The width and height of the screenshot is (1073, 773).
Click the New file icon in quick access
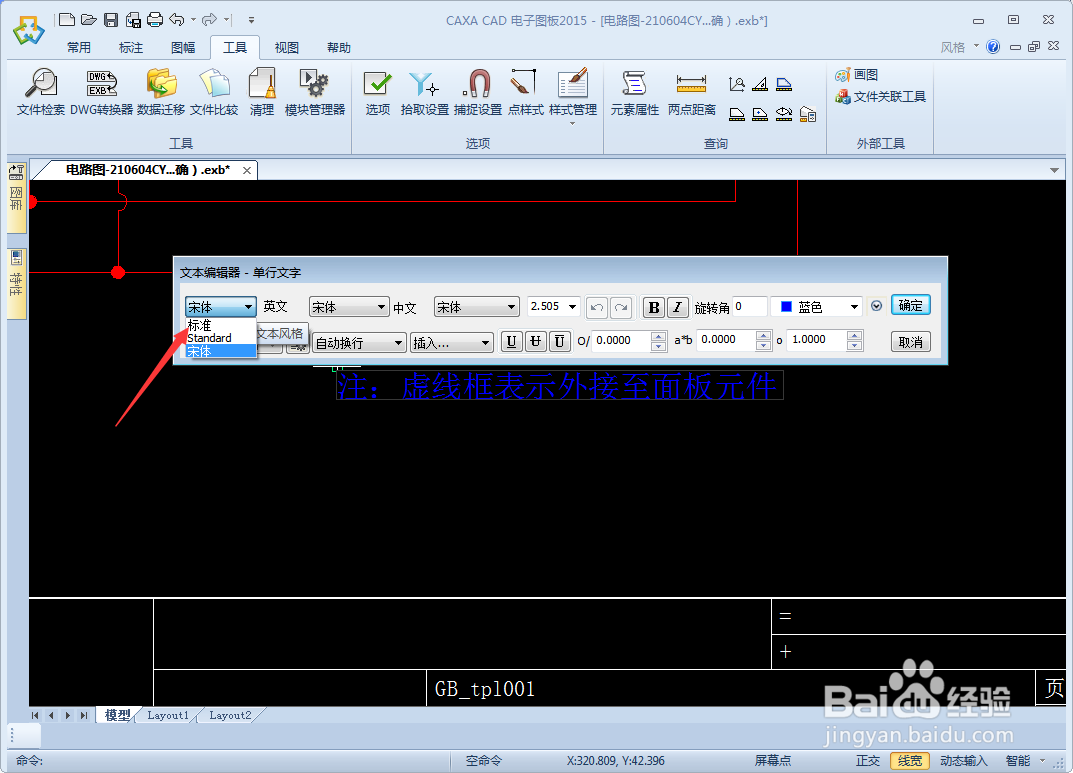pyautogui.click(x=67, y=20)
